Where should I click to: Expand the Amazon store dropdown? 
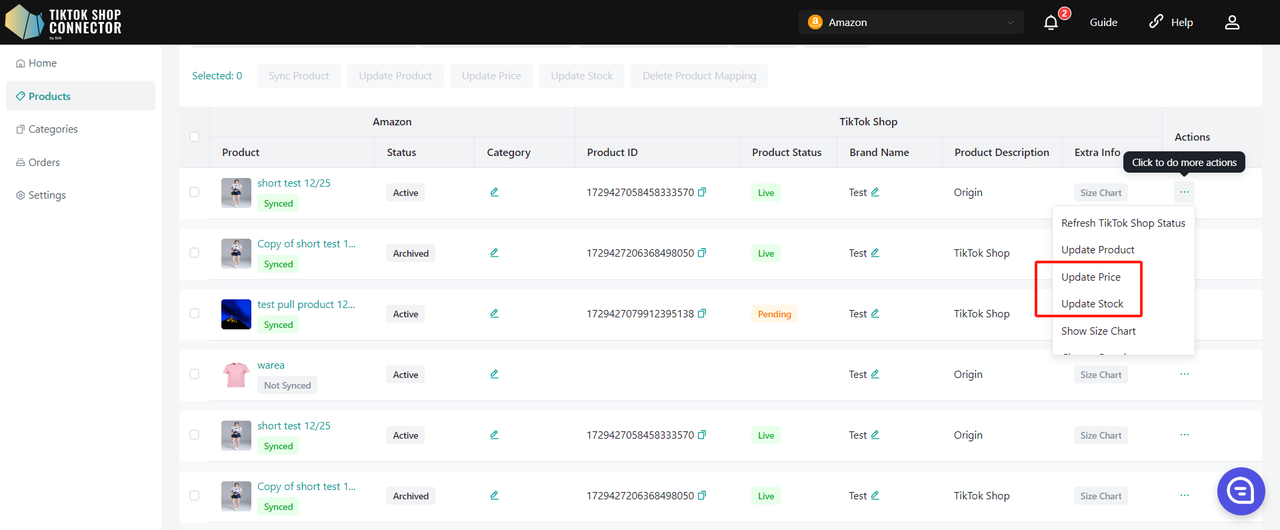click(911, 22)
